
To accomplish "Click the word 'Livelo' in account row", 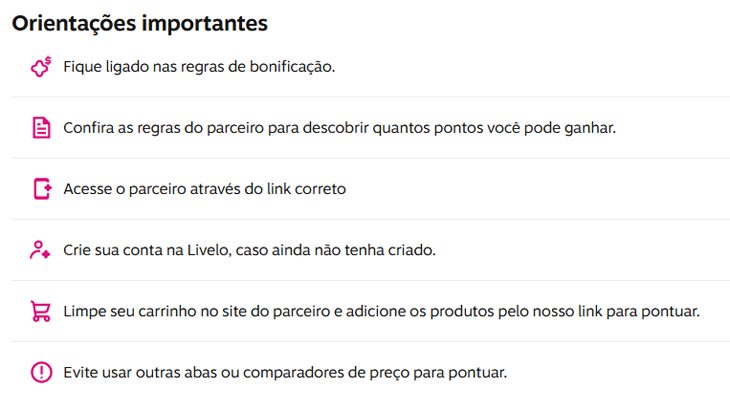I will (x=208, y=250).
